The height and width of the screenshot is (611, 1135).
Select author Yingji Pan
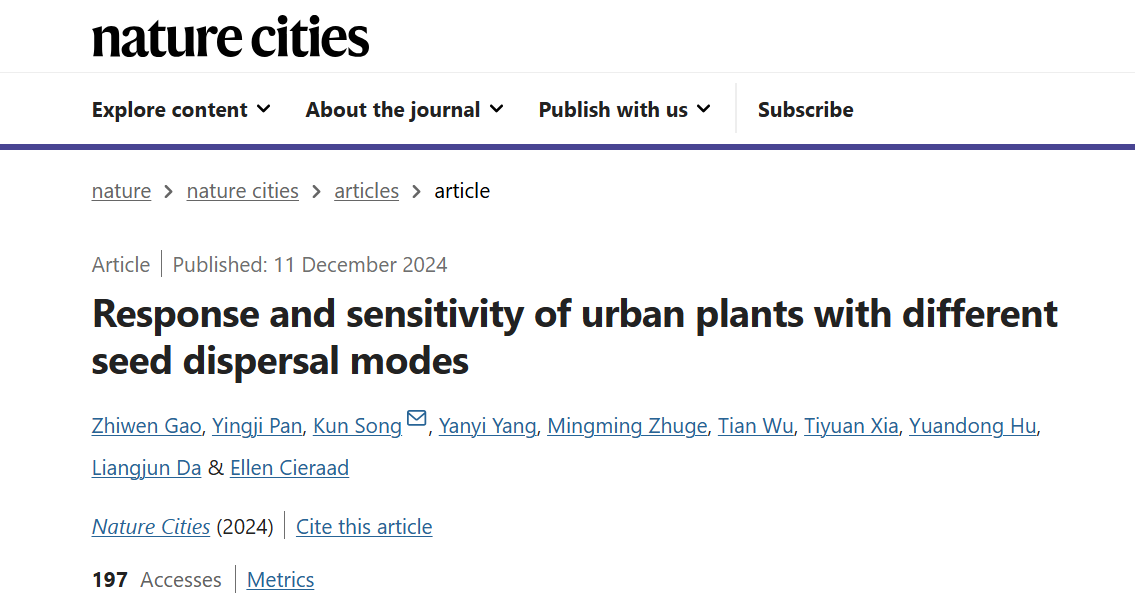(x=257, y=426)
